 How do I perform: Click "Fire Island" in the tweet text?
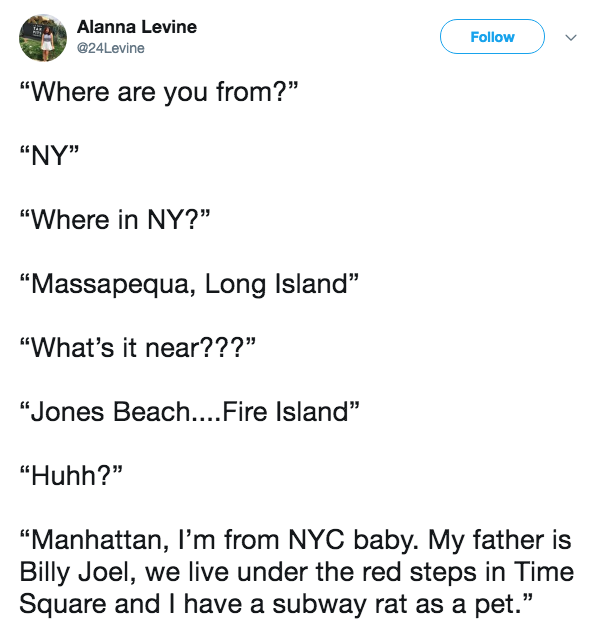[x=285, y=412]
